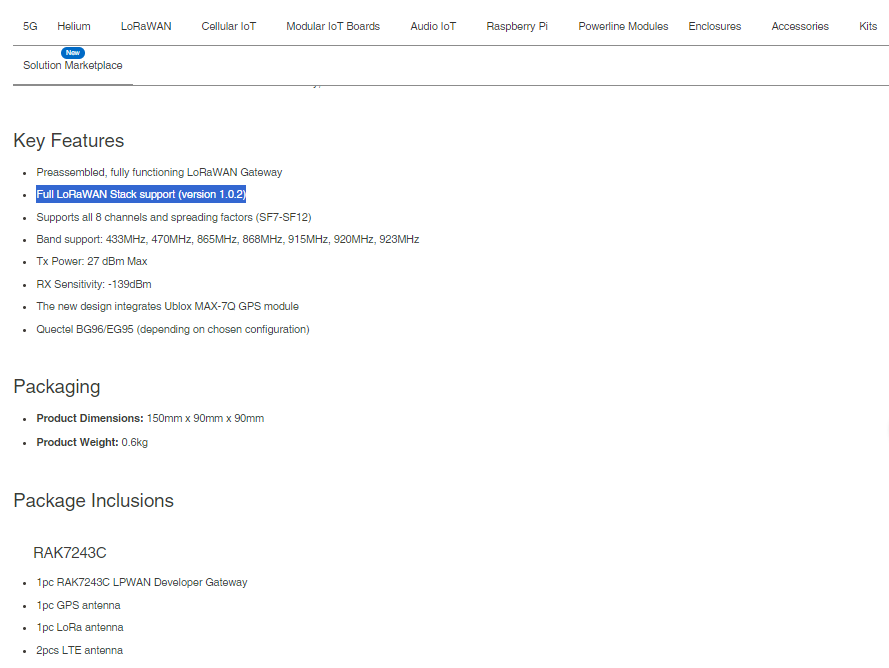Click the RAK7243C subheading
889x668 pixels.
[x=70, y=553]
